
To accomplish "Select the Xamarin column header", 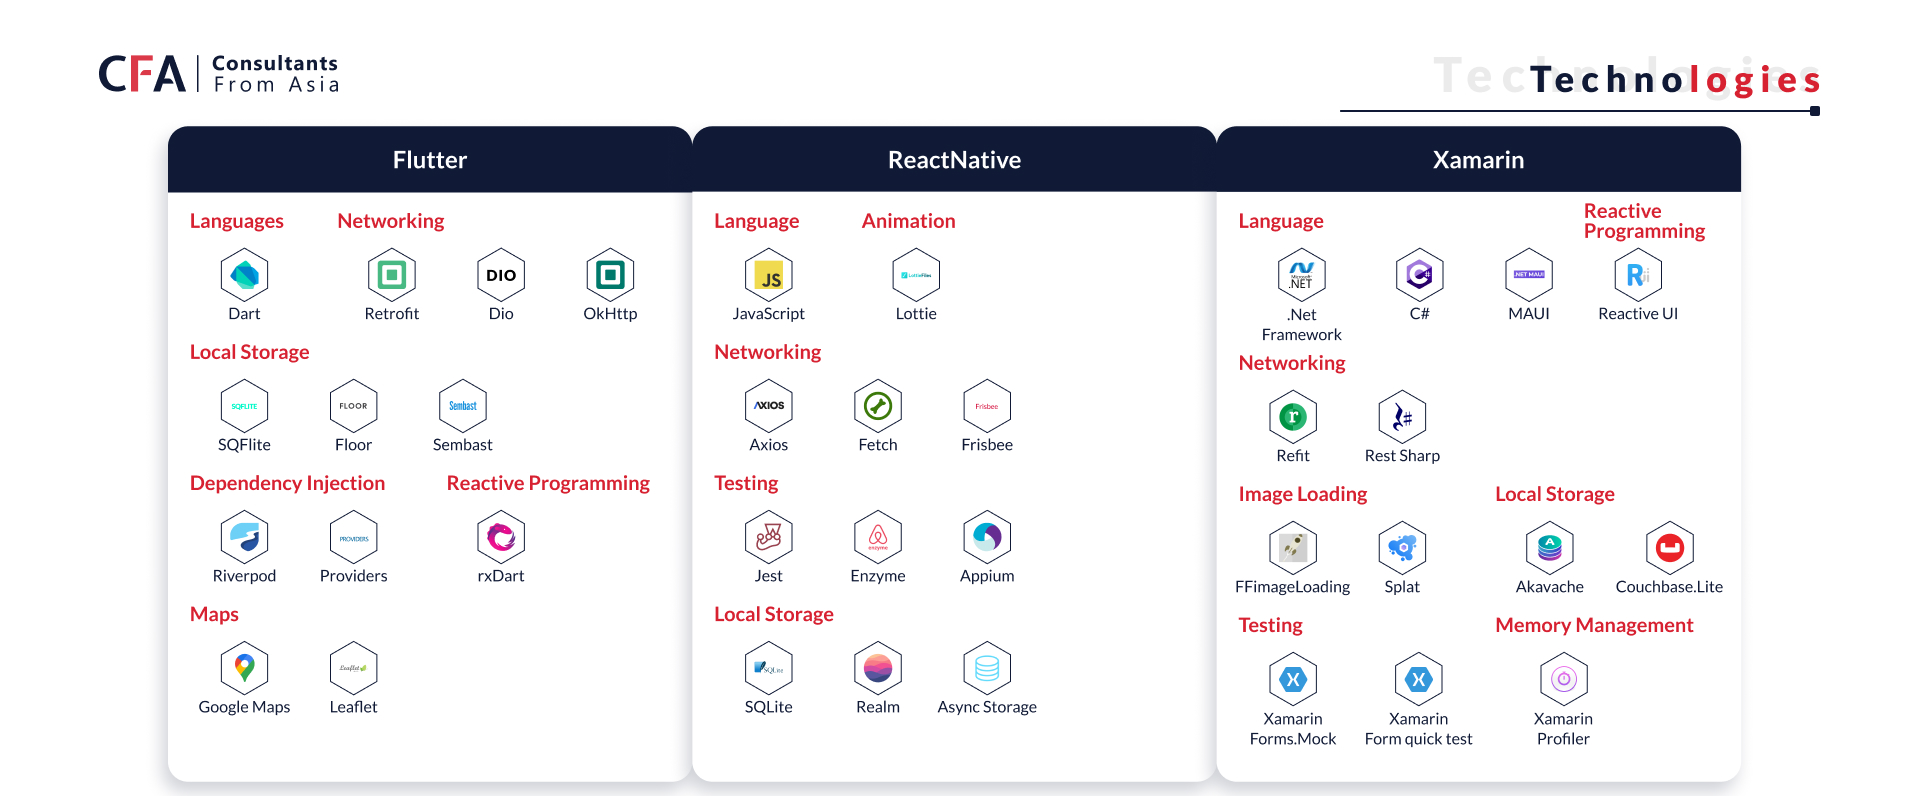I will click(x=1478, y=160).
